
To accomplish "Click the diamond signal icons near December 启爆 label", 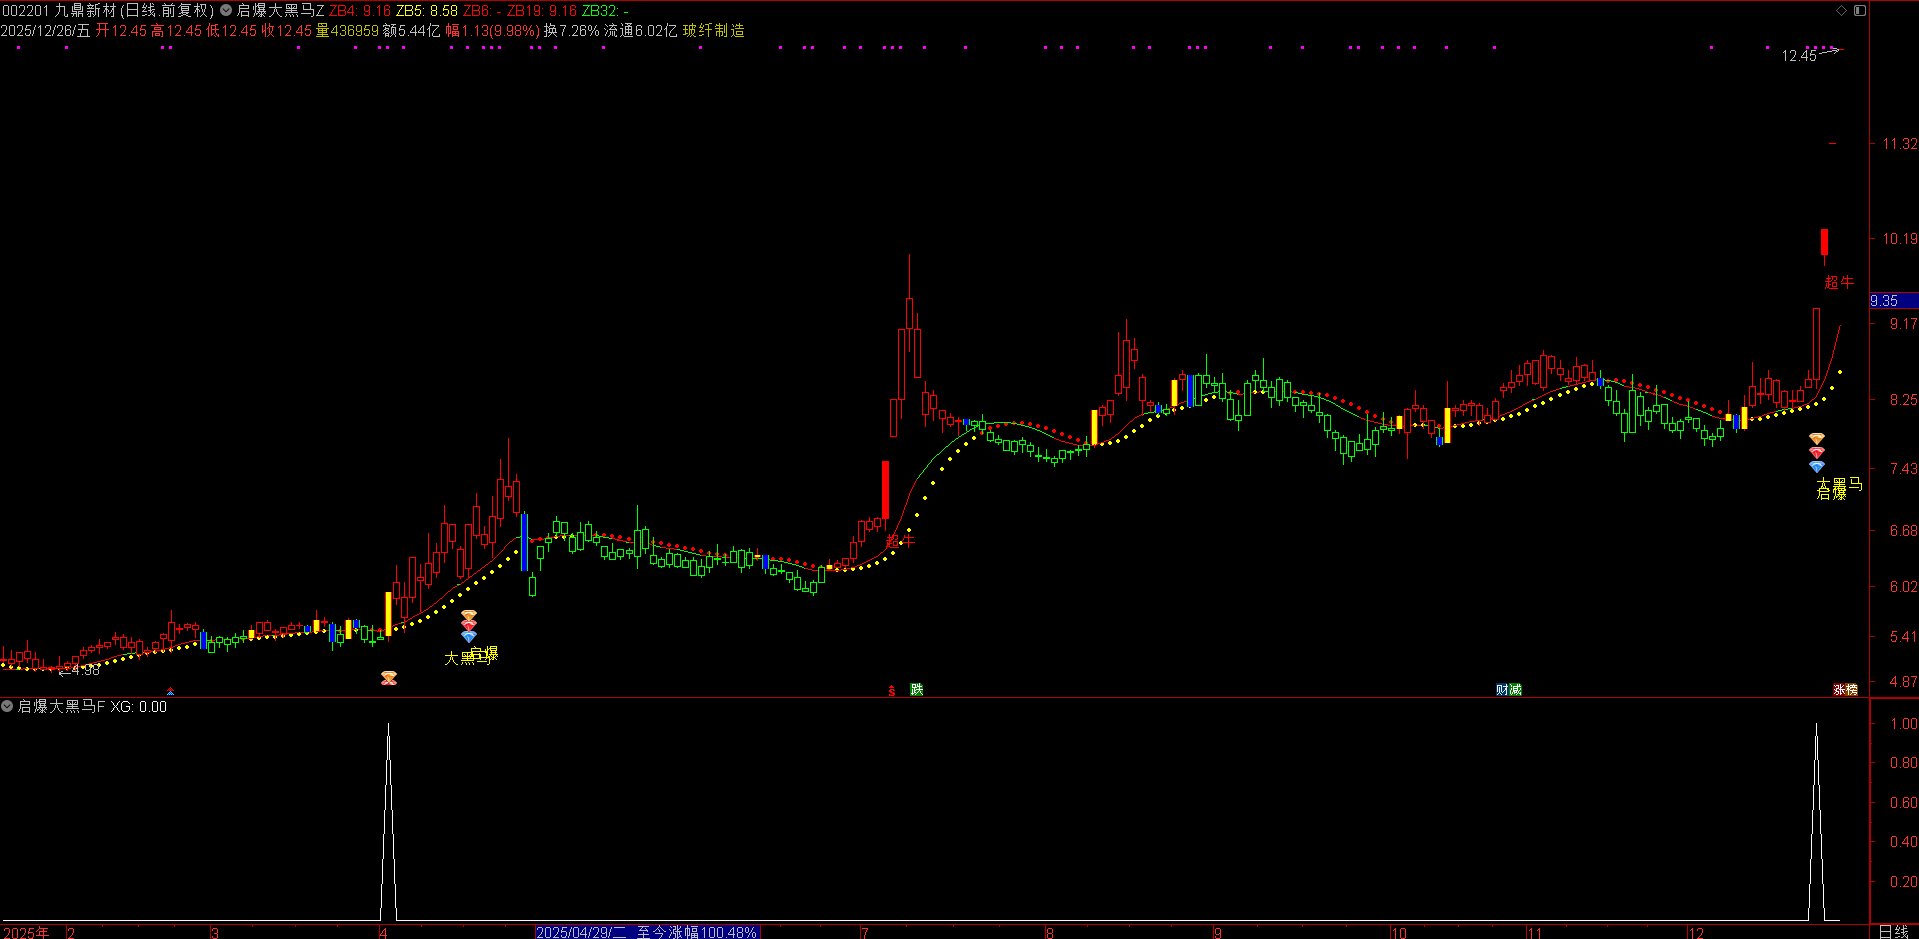I will (x=1817, y=453).
